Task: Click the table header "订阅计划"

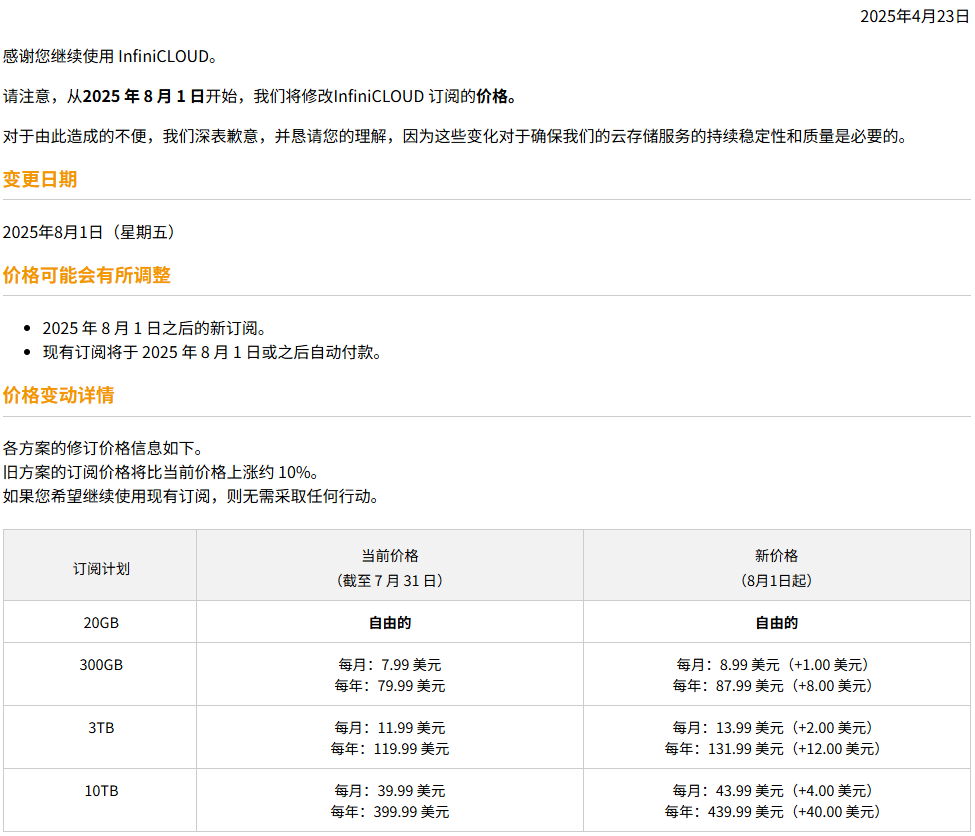Action: pyautogui.click(x=101, y=569)
